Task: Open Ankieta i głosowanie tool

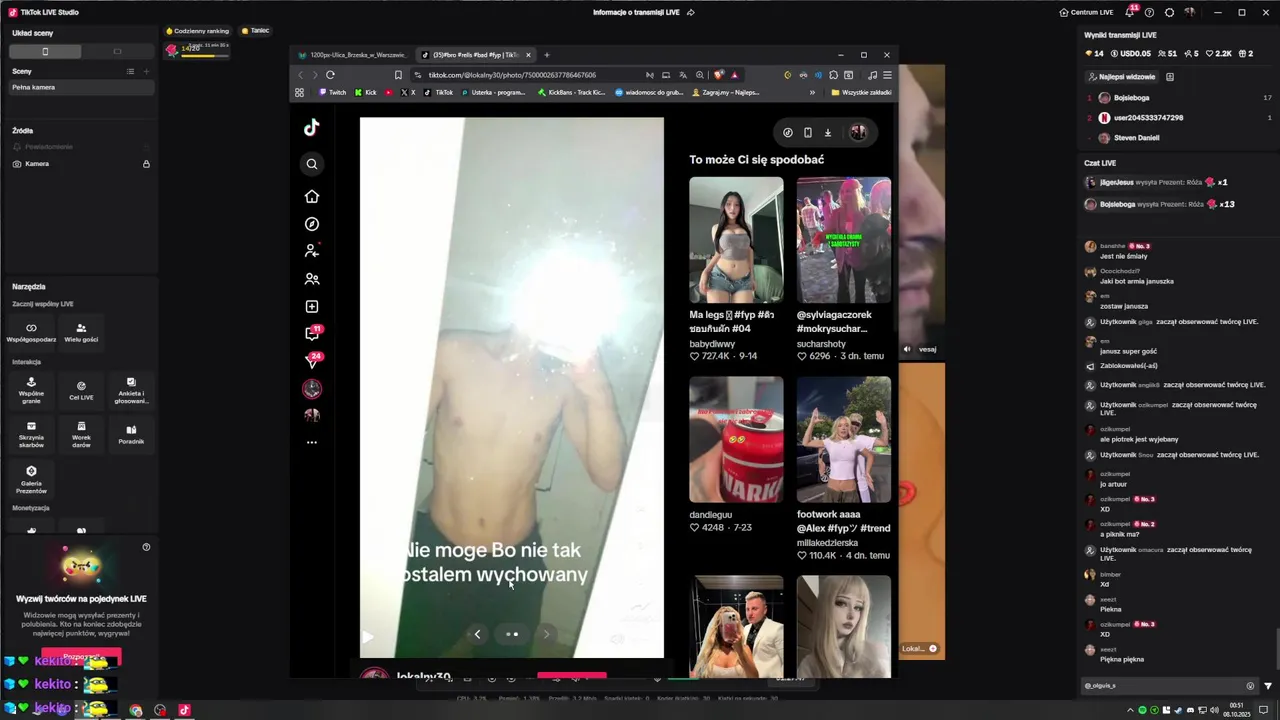Action: pyautogui.click(x=131, y=390)
